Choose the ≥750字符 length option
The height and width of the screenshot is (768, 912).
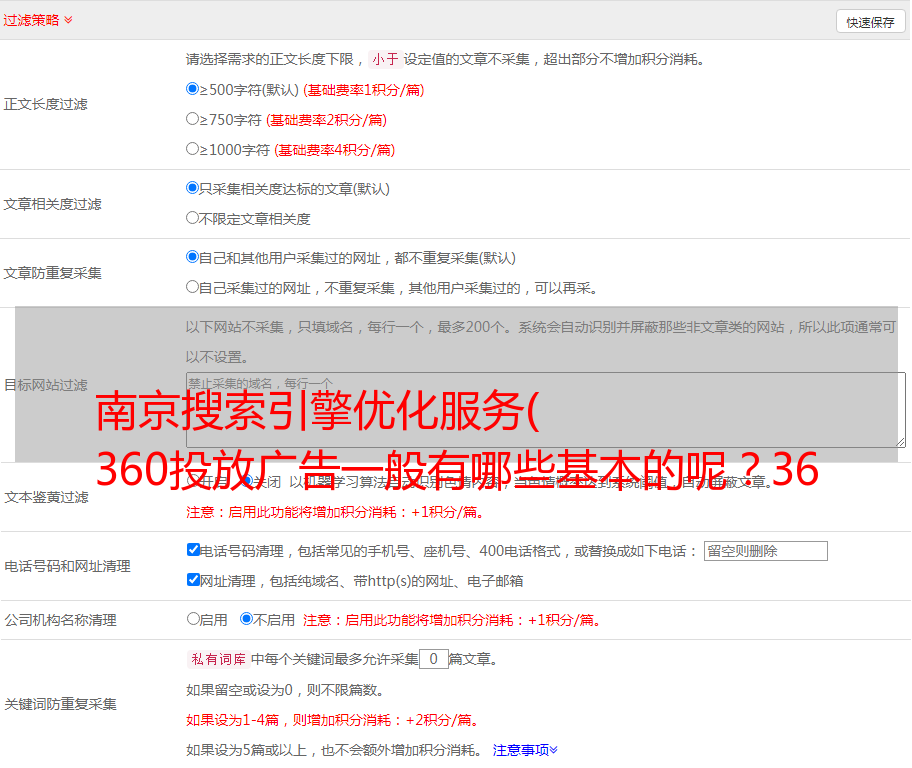tap(192, 119)
